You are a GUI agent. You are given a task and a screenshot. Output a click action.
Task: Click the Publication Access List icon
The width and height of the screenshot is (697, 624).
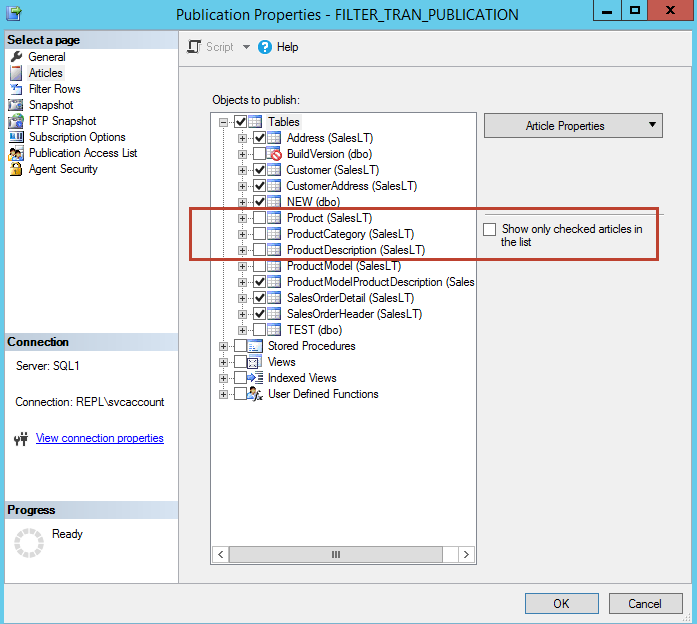click(x=16, y=153)
